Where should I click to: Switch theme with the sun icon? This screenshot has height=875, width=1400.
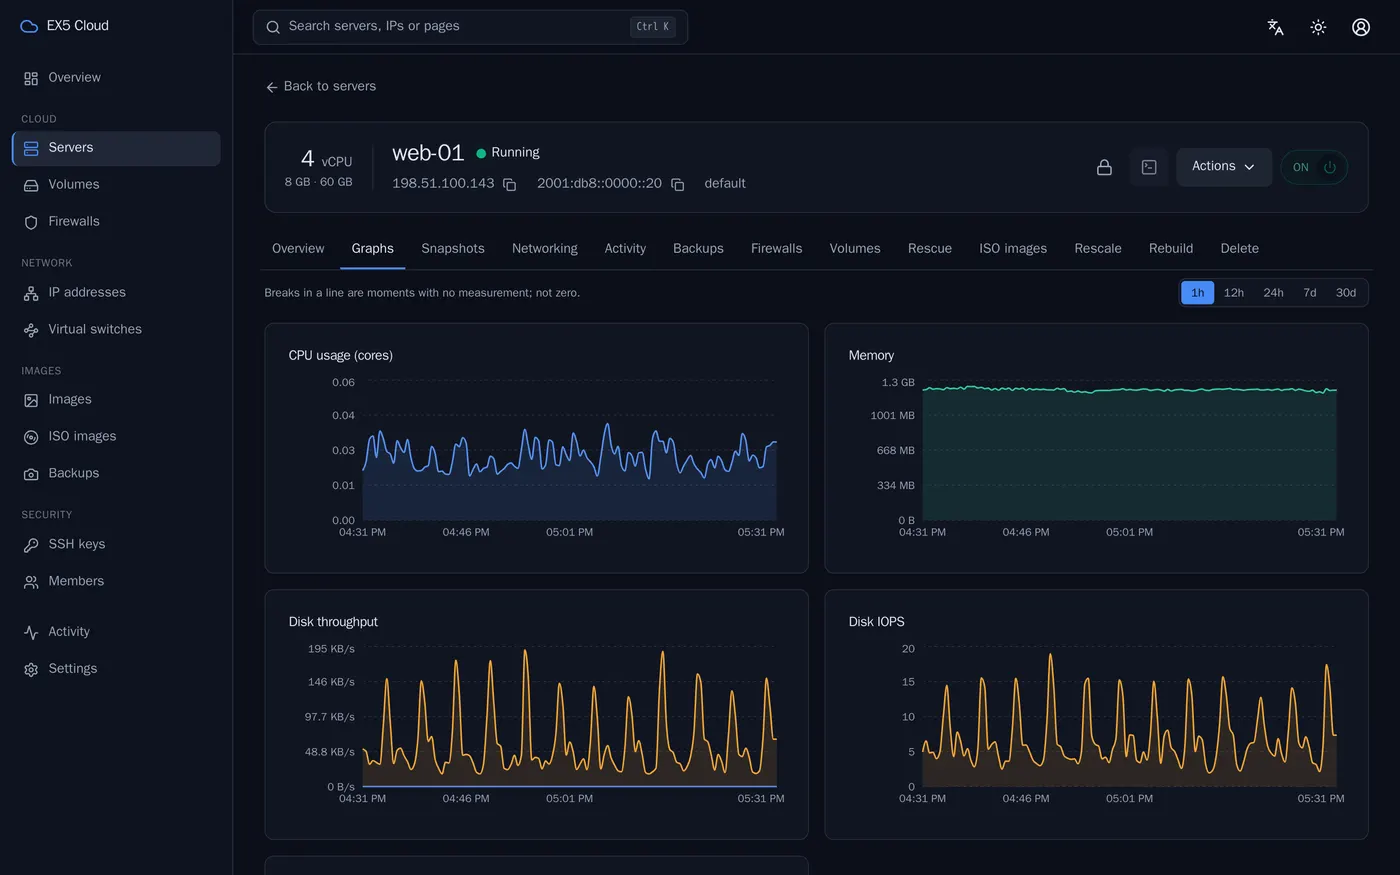click(1318, 27)
